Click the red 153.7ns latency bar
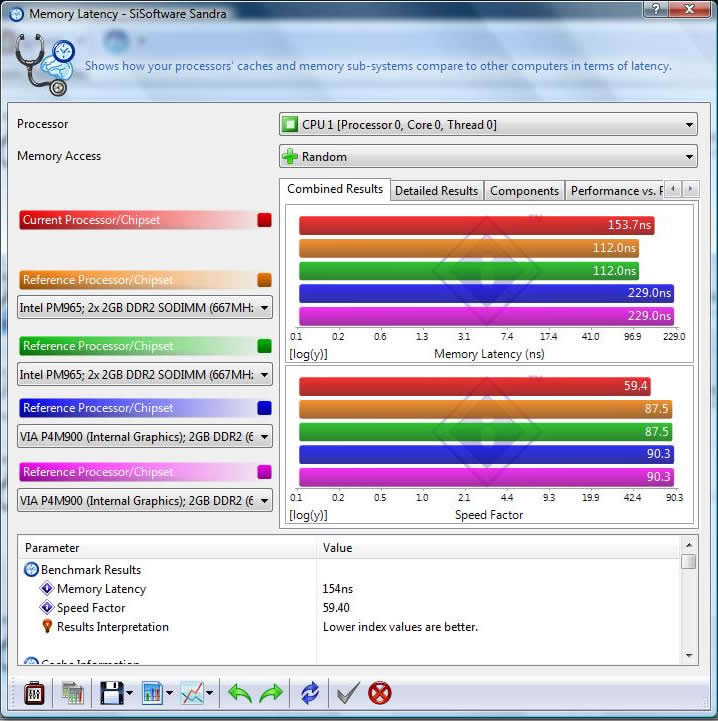This screenshot has height=721, width=718. click(477, 225)
